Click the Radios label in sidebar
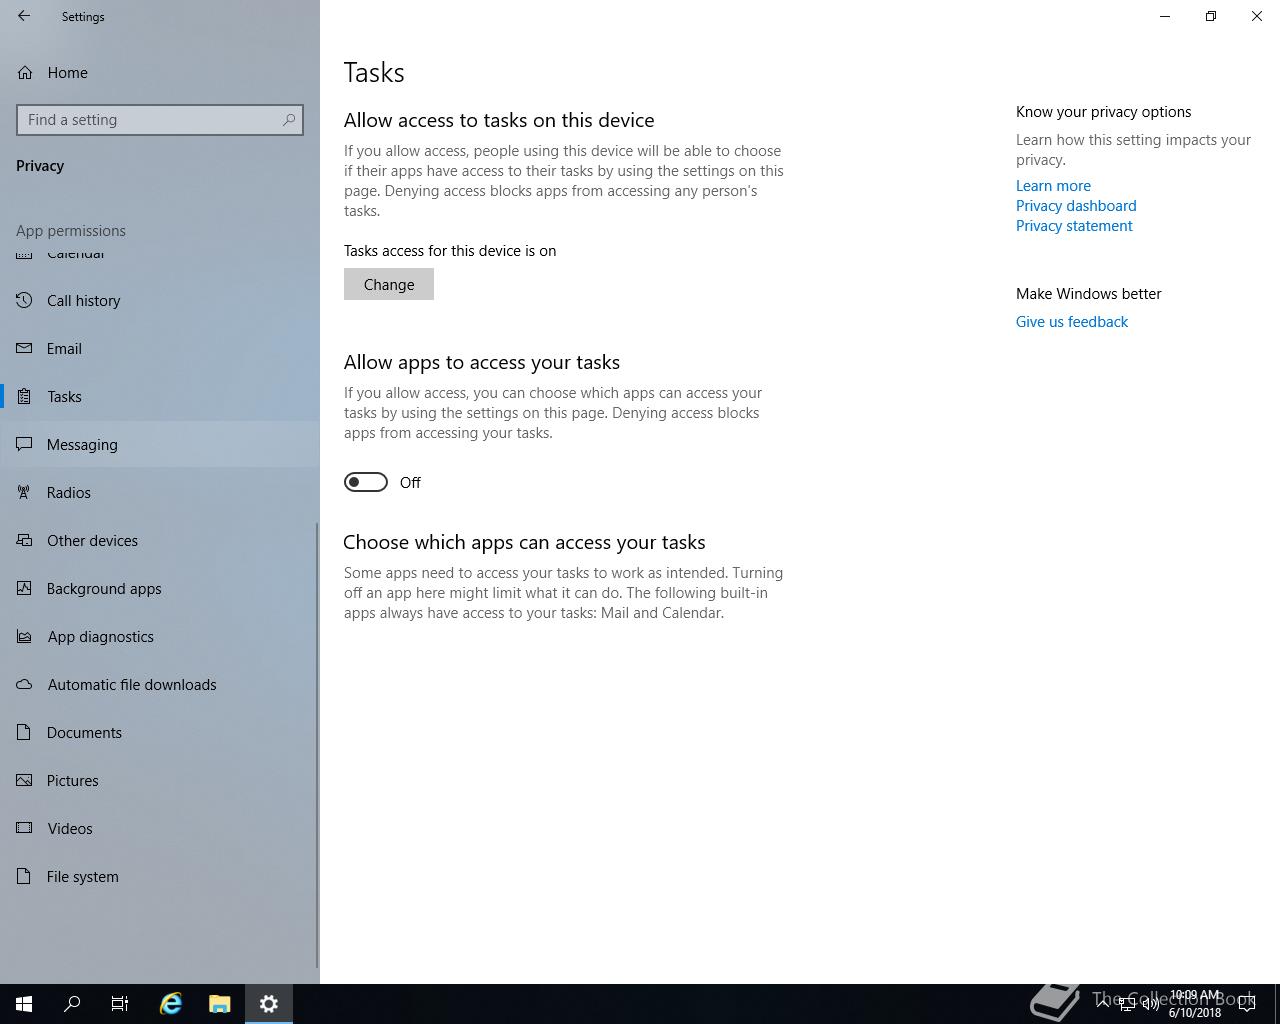 coord(69,493)
